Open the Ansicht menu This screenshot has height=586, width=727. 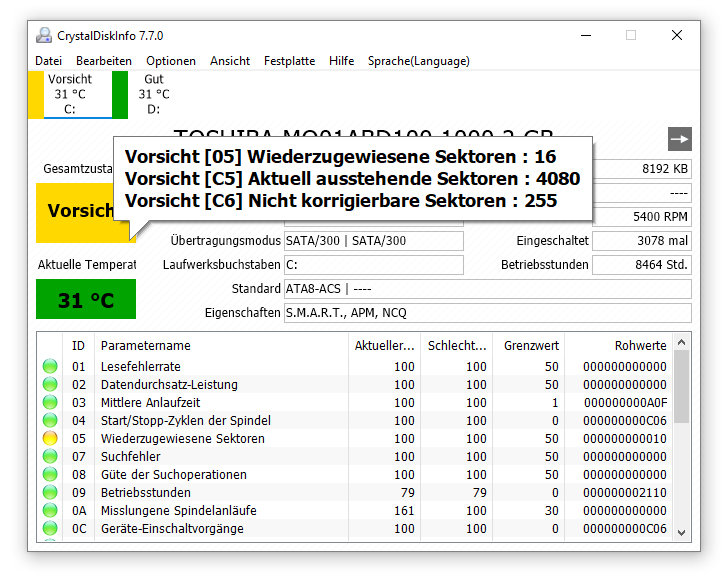tap(230, 61)
